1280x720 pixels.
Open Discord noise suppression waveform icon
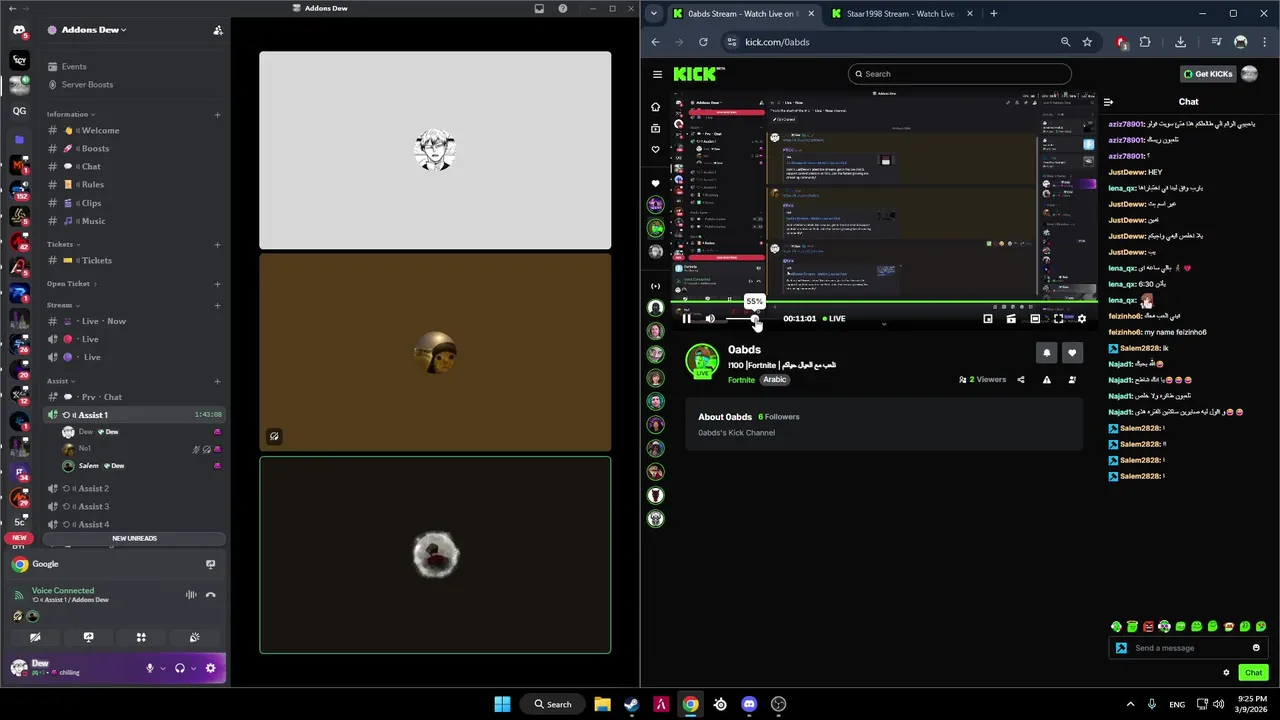click(190, 595)
